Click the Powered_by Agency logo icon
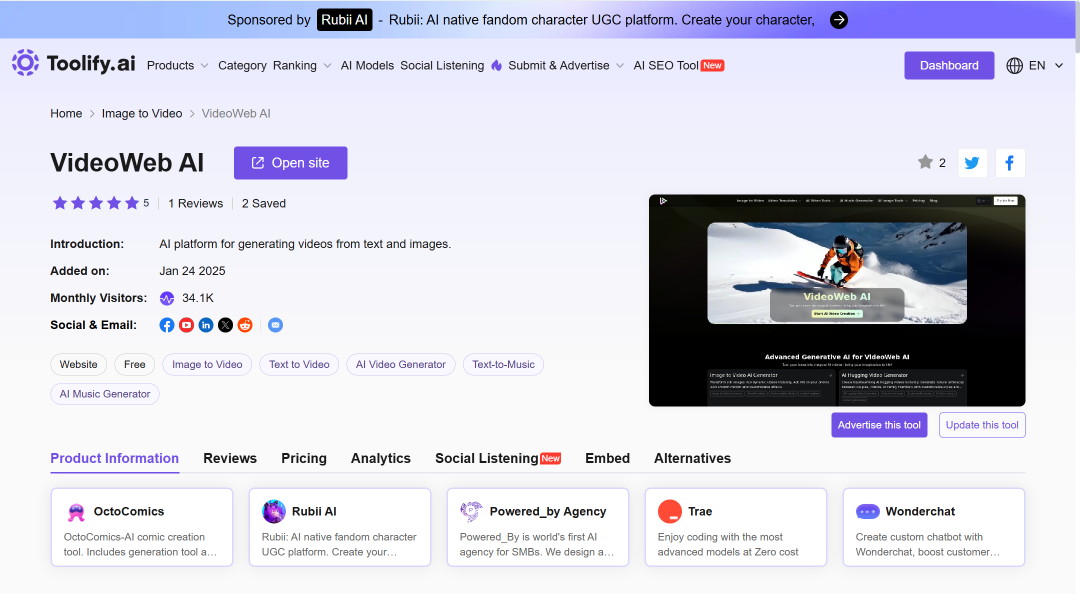 coord(471,512)
